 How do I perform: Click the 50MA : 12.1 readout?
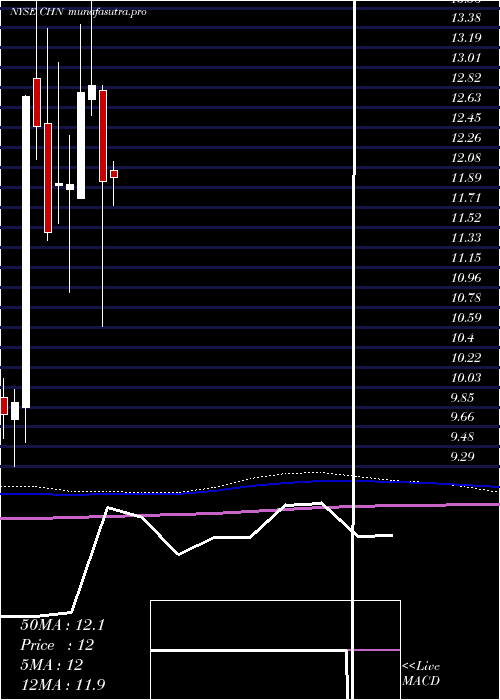tap(62, 625)
